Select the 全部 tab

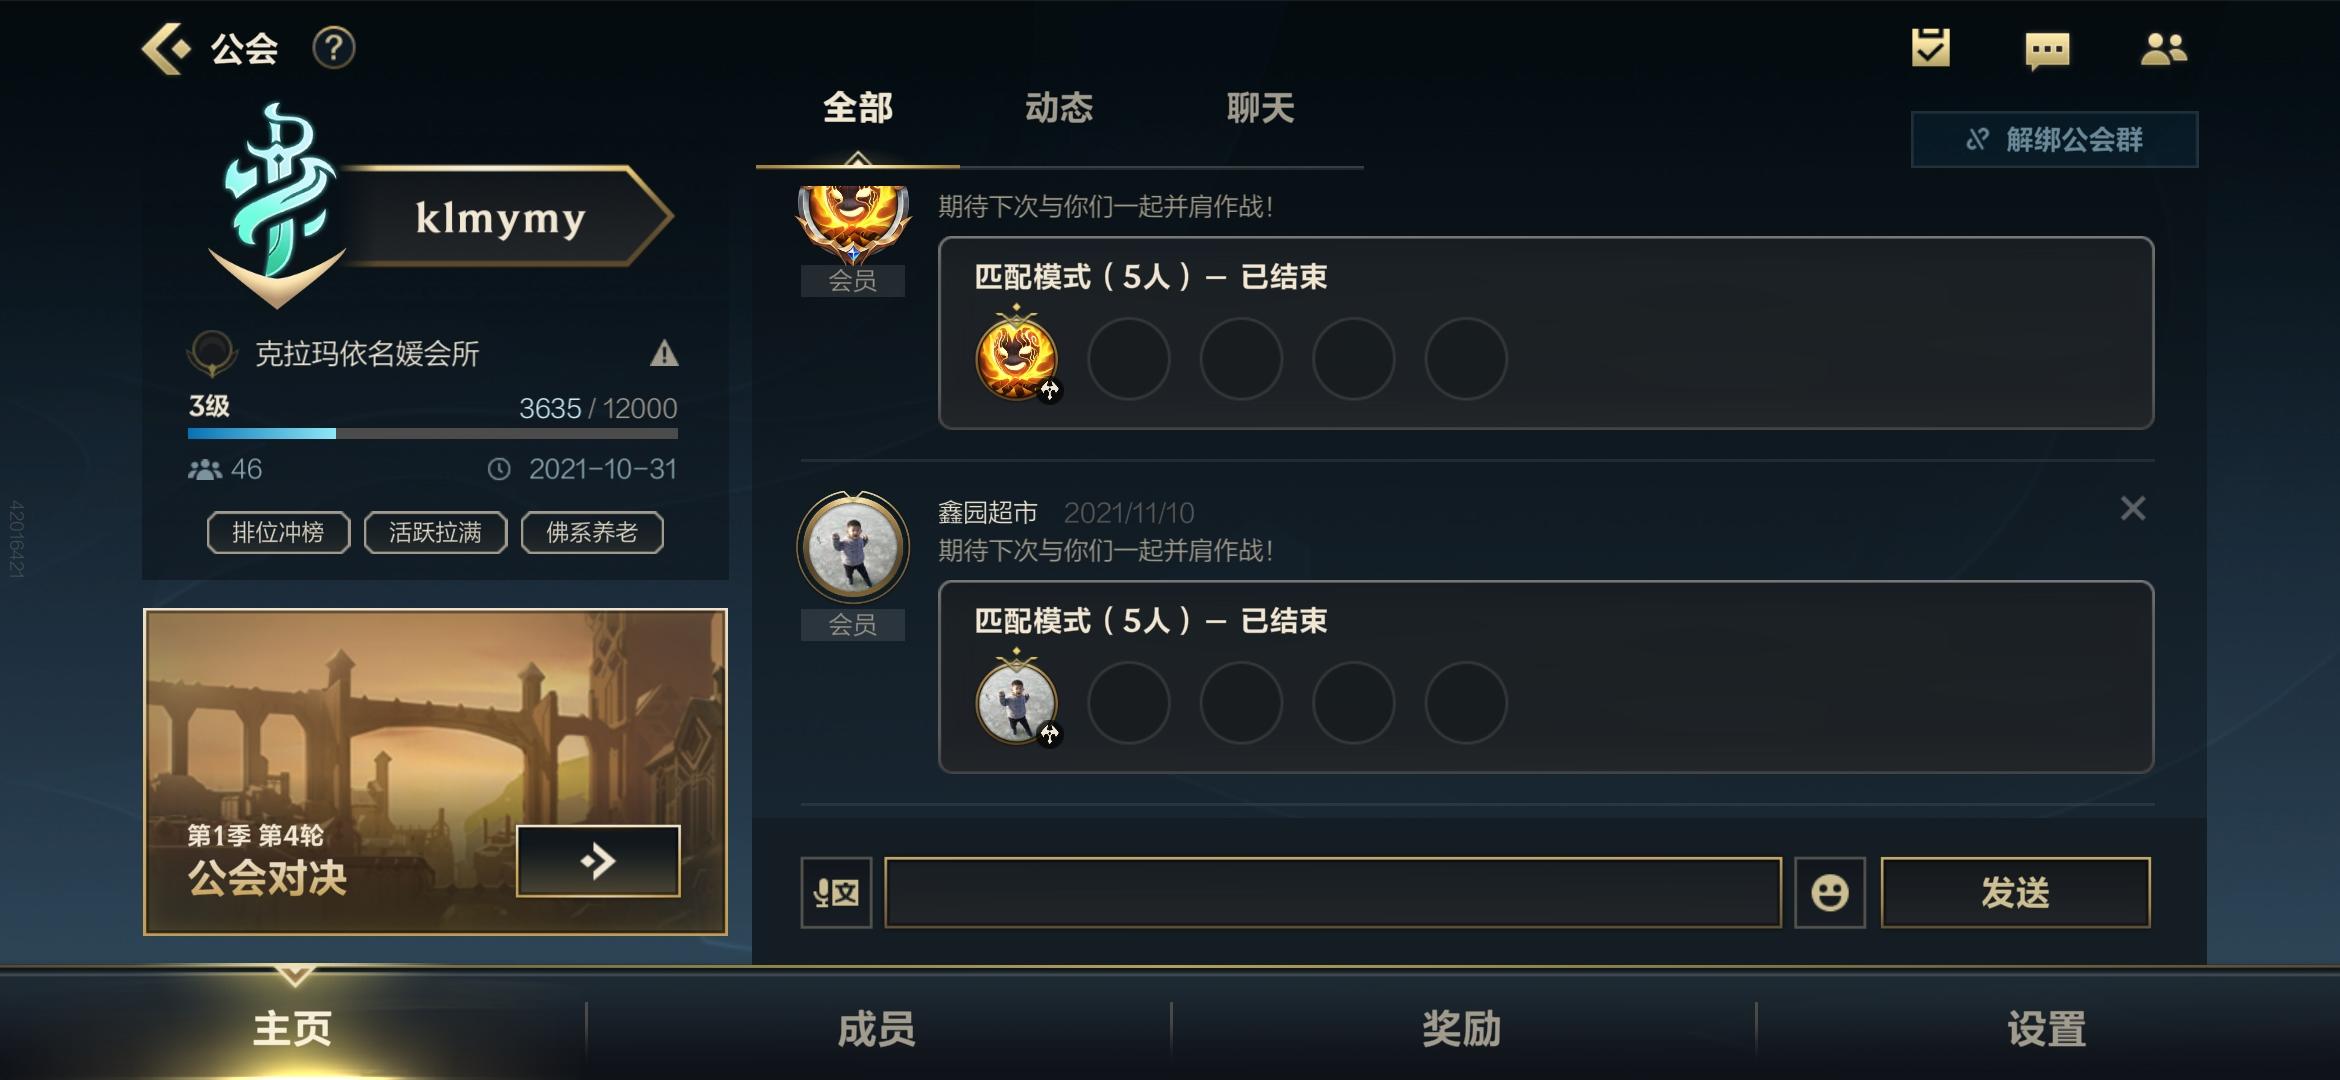point(858,107)
